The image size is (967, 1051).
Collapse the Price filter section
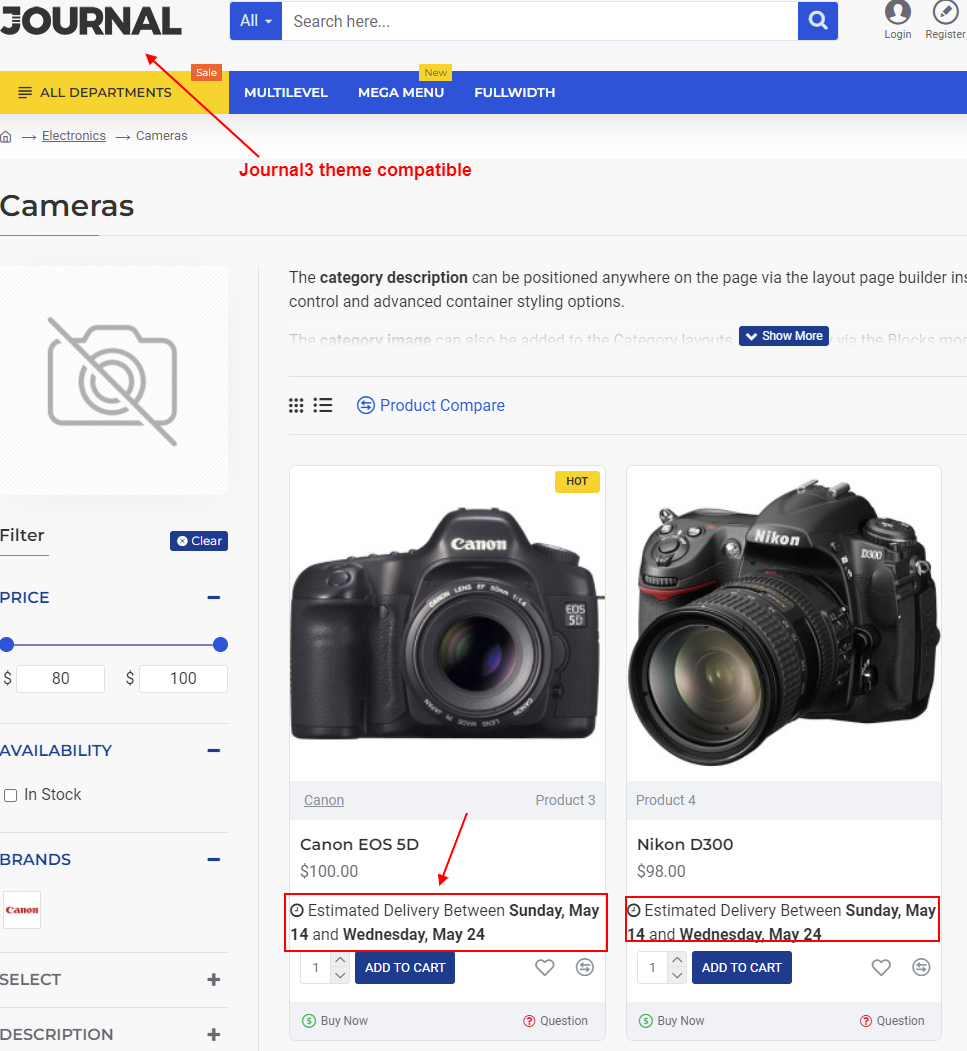click(214, 597)
